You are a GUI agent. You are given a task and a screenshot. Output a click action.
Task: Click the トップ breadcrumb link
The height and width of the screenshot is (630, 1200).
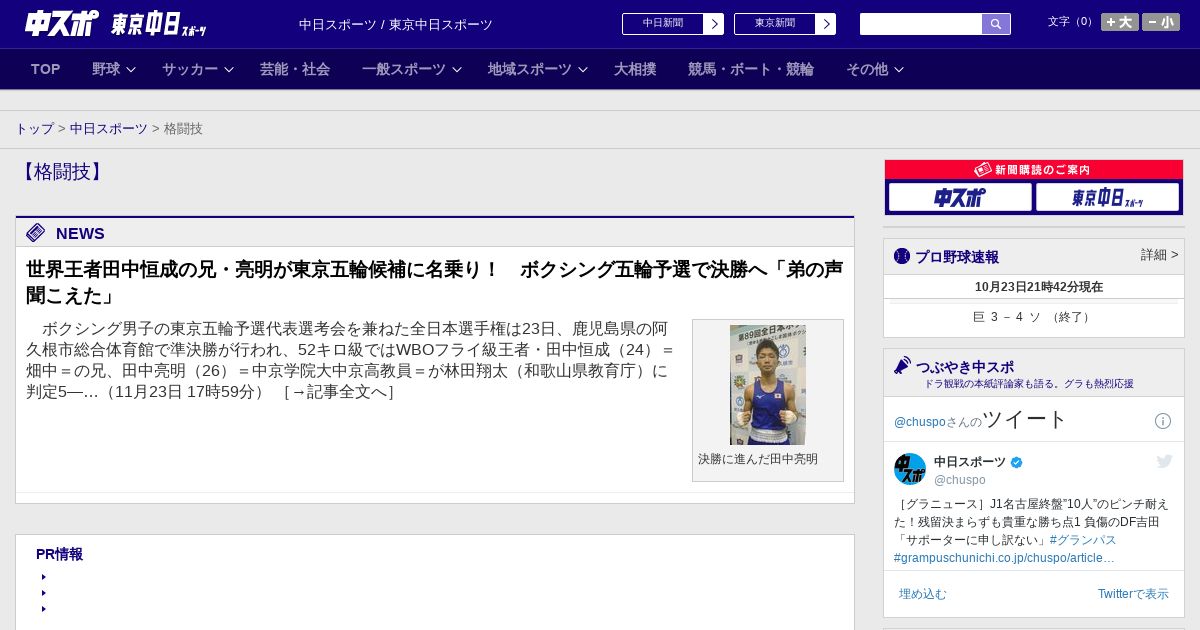[x=35, y=129]
